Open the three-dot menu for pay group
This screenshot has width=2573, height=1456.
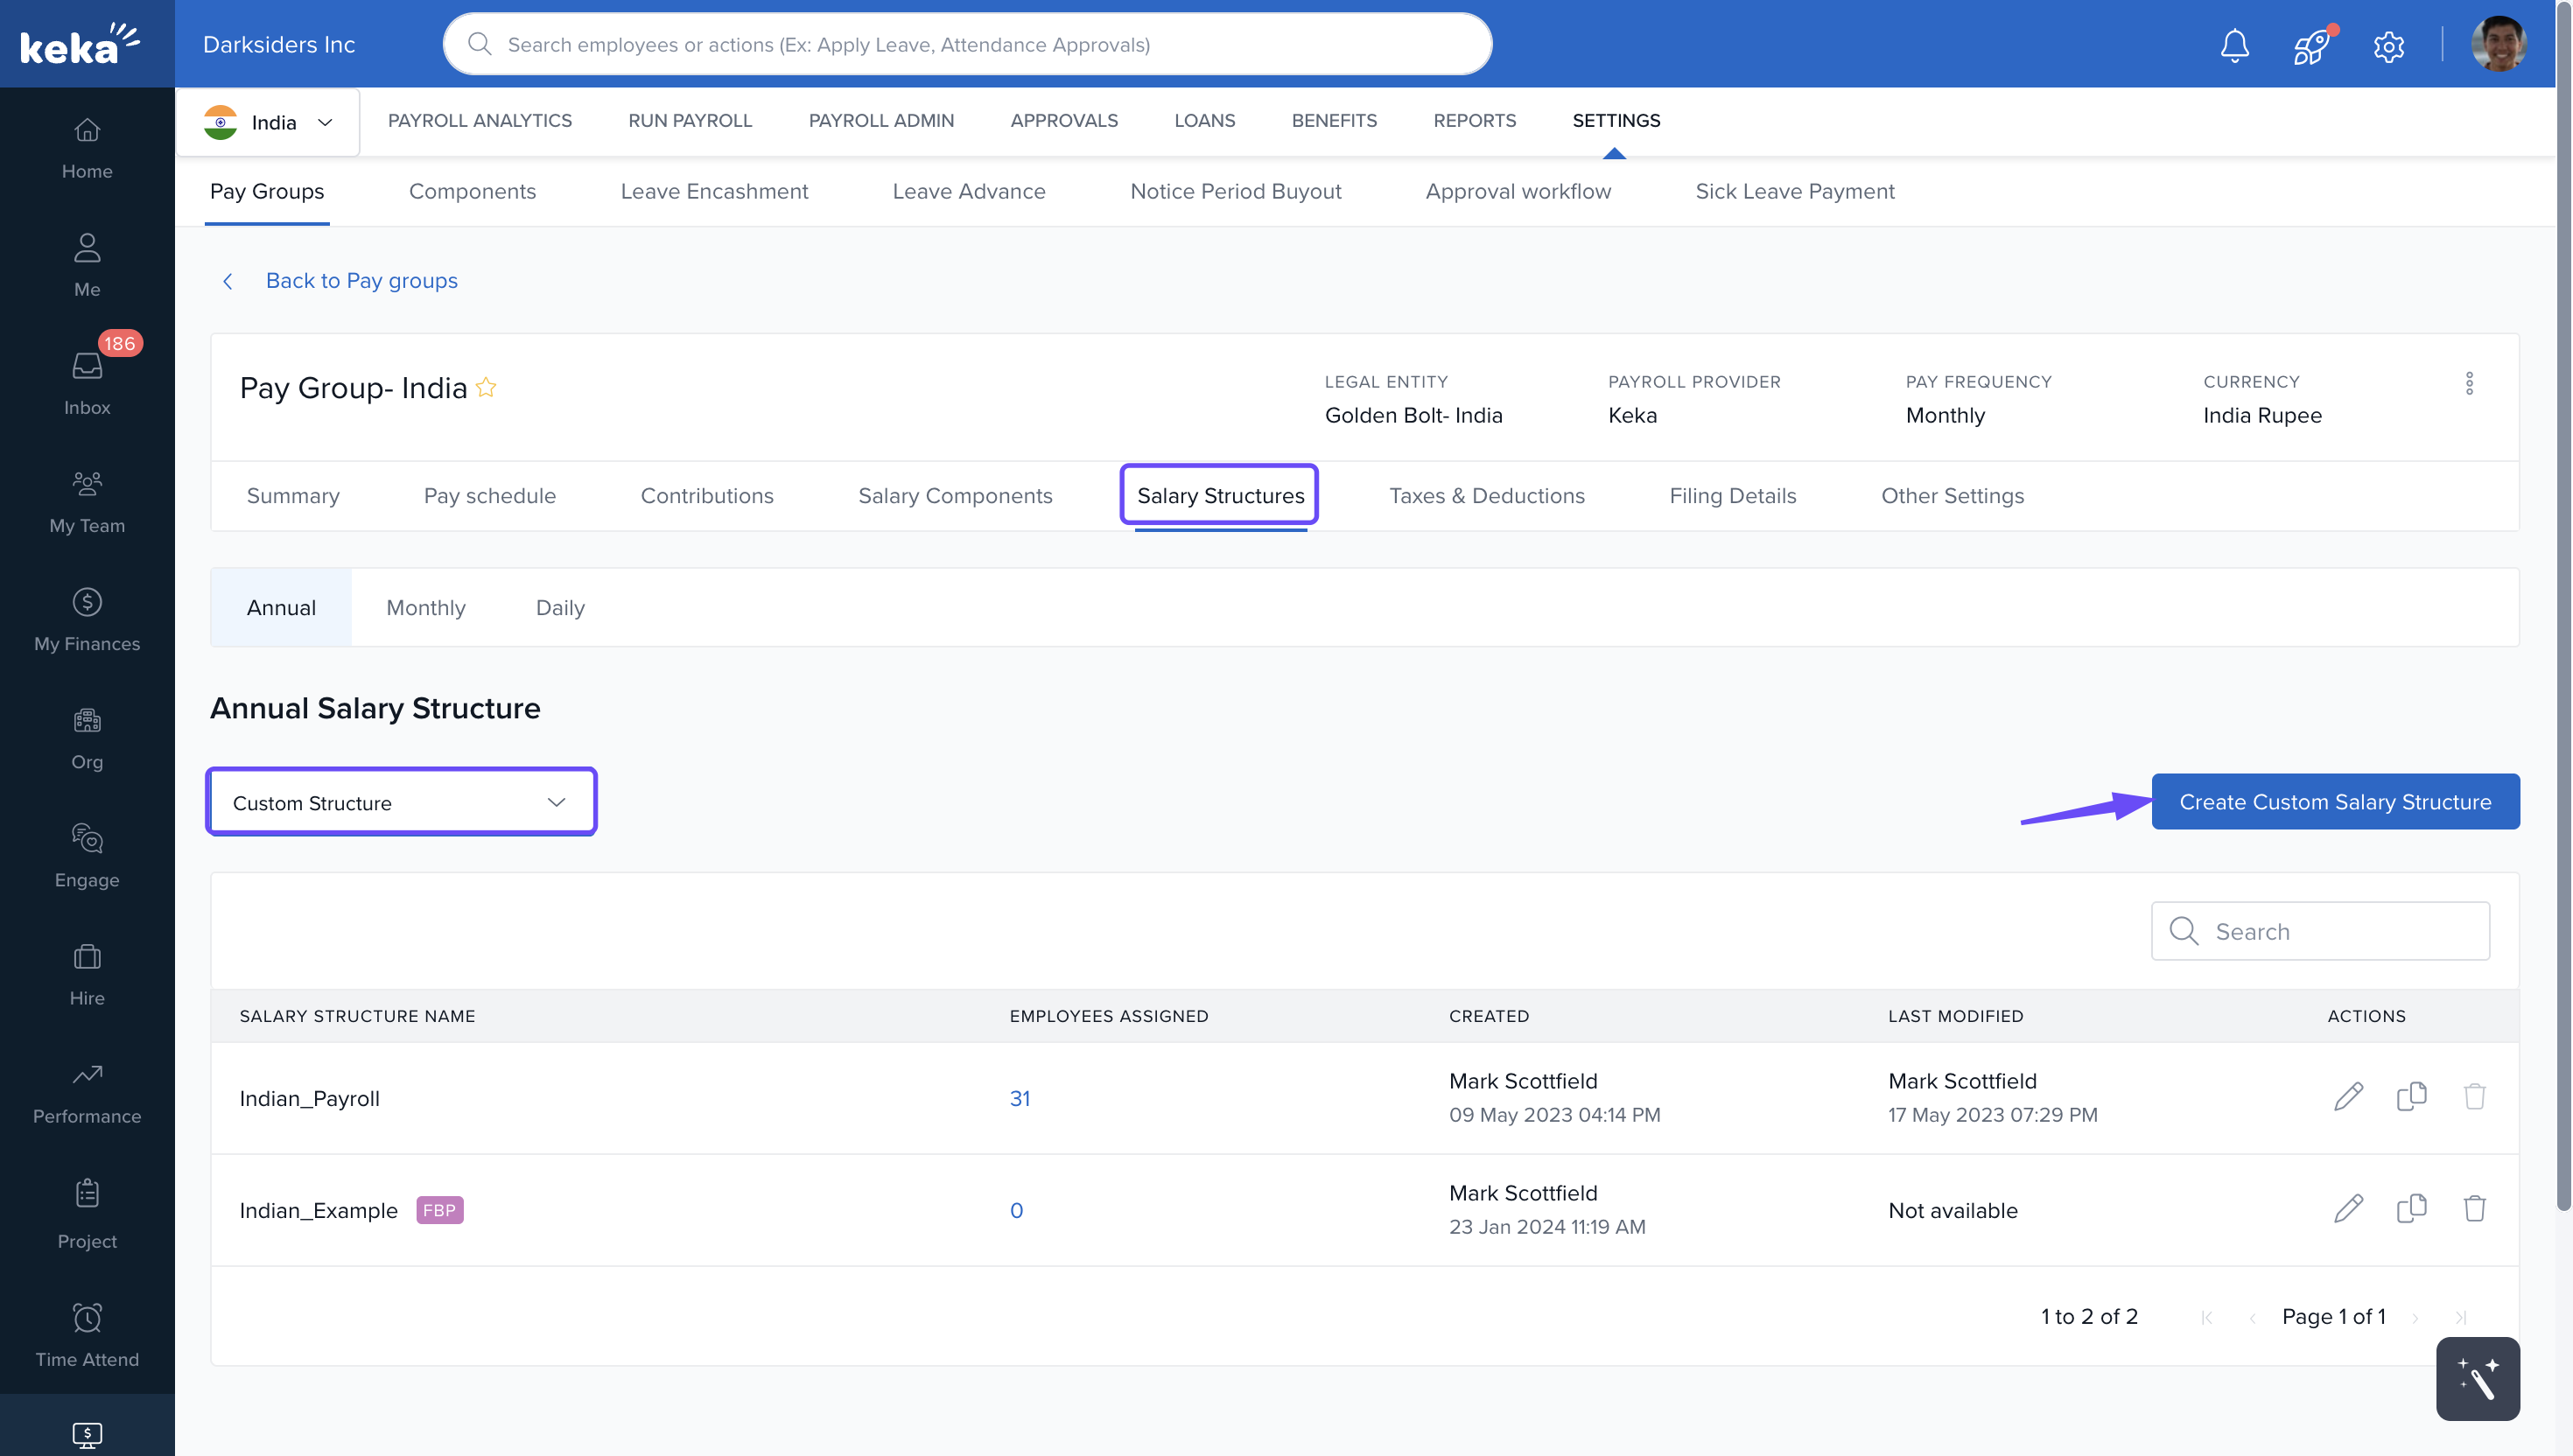pos(2468,384)
